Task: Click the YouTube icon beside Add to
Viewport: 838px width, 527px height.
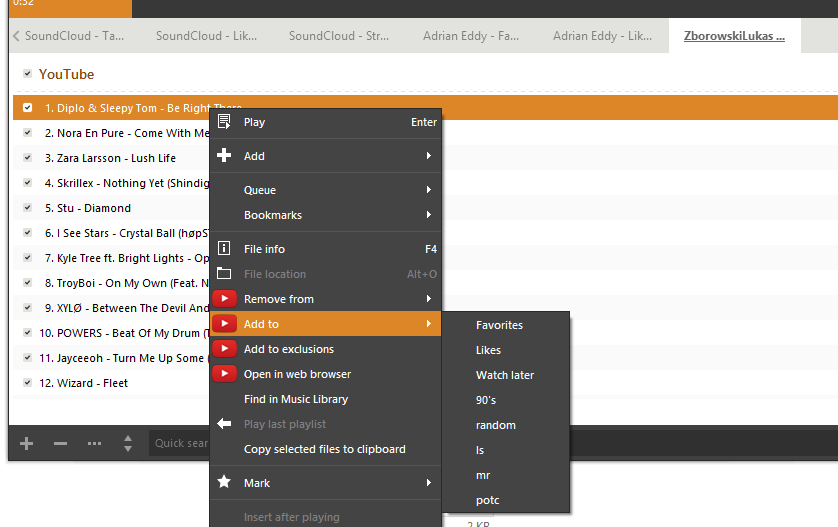Action: pyautogui.click(x=224, y=324)
